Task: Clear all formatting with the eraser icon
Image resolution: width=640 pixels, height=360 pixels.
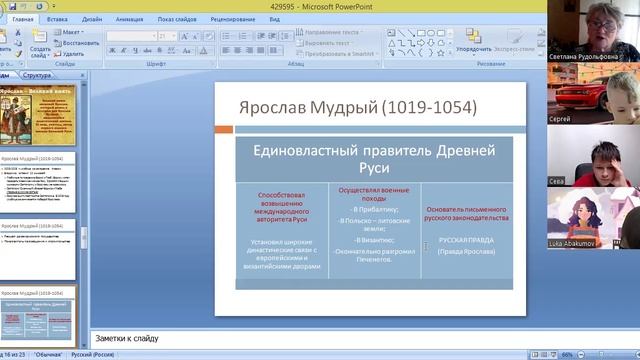Action: pos(209,36)
